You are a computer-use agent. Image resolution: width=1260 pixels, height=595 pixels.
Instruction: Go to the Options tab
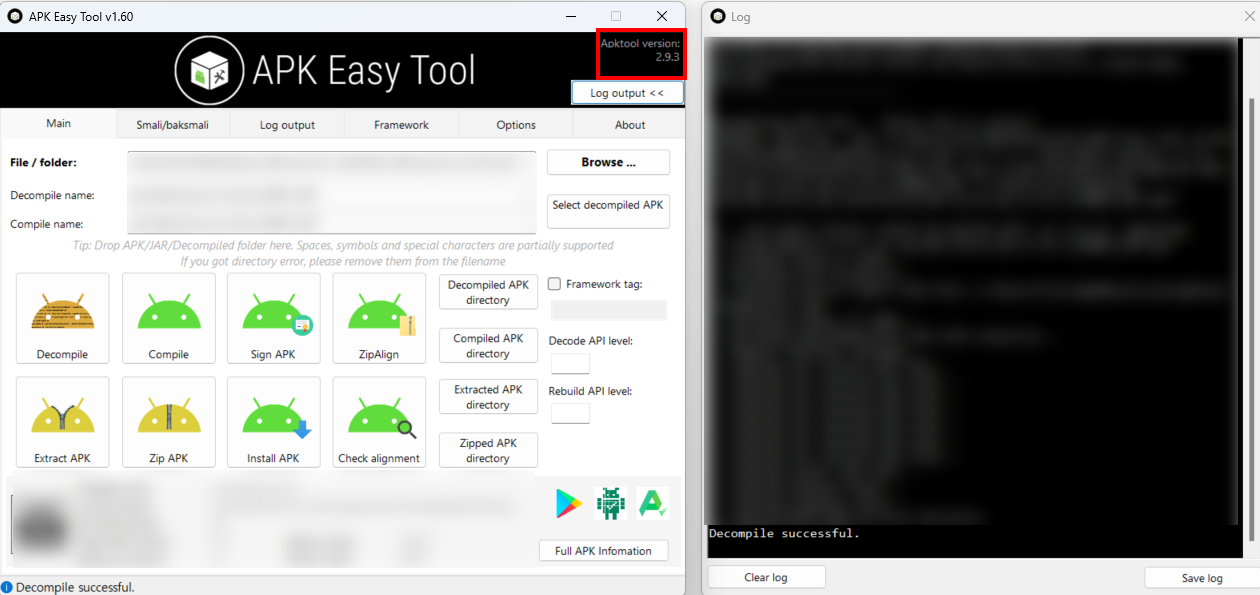516,125
